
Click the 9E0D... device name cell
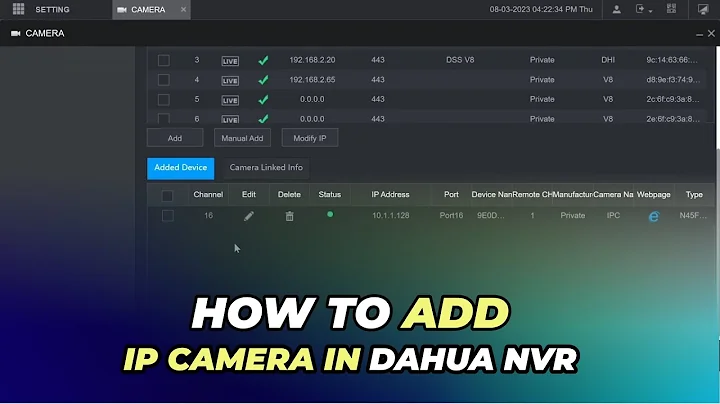(x=491, y=216)
